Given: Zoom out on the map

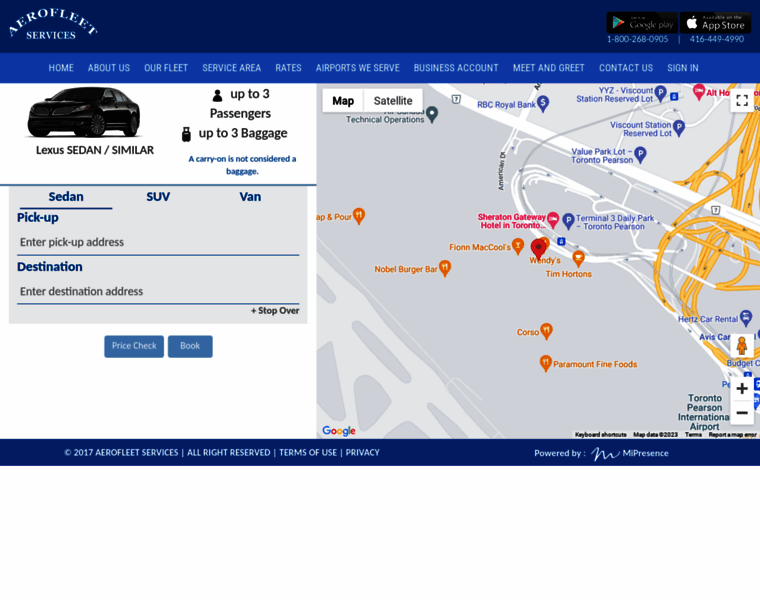Looking at the screenshot, I should tap(742, 412).
